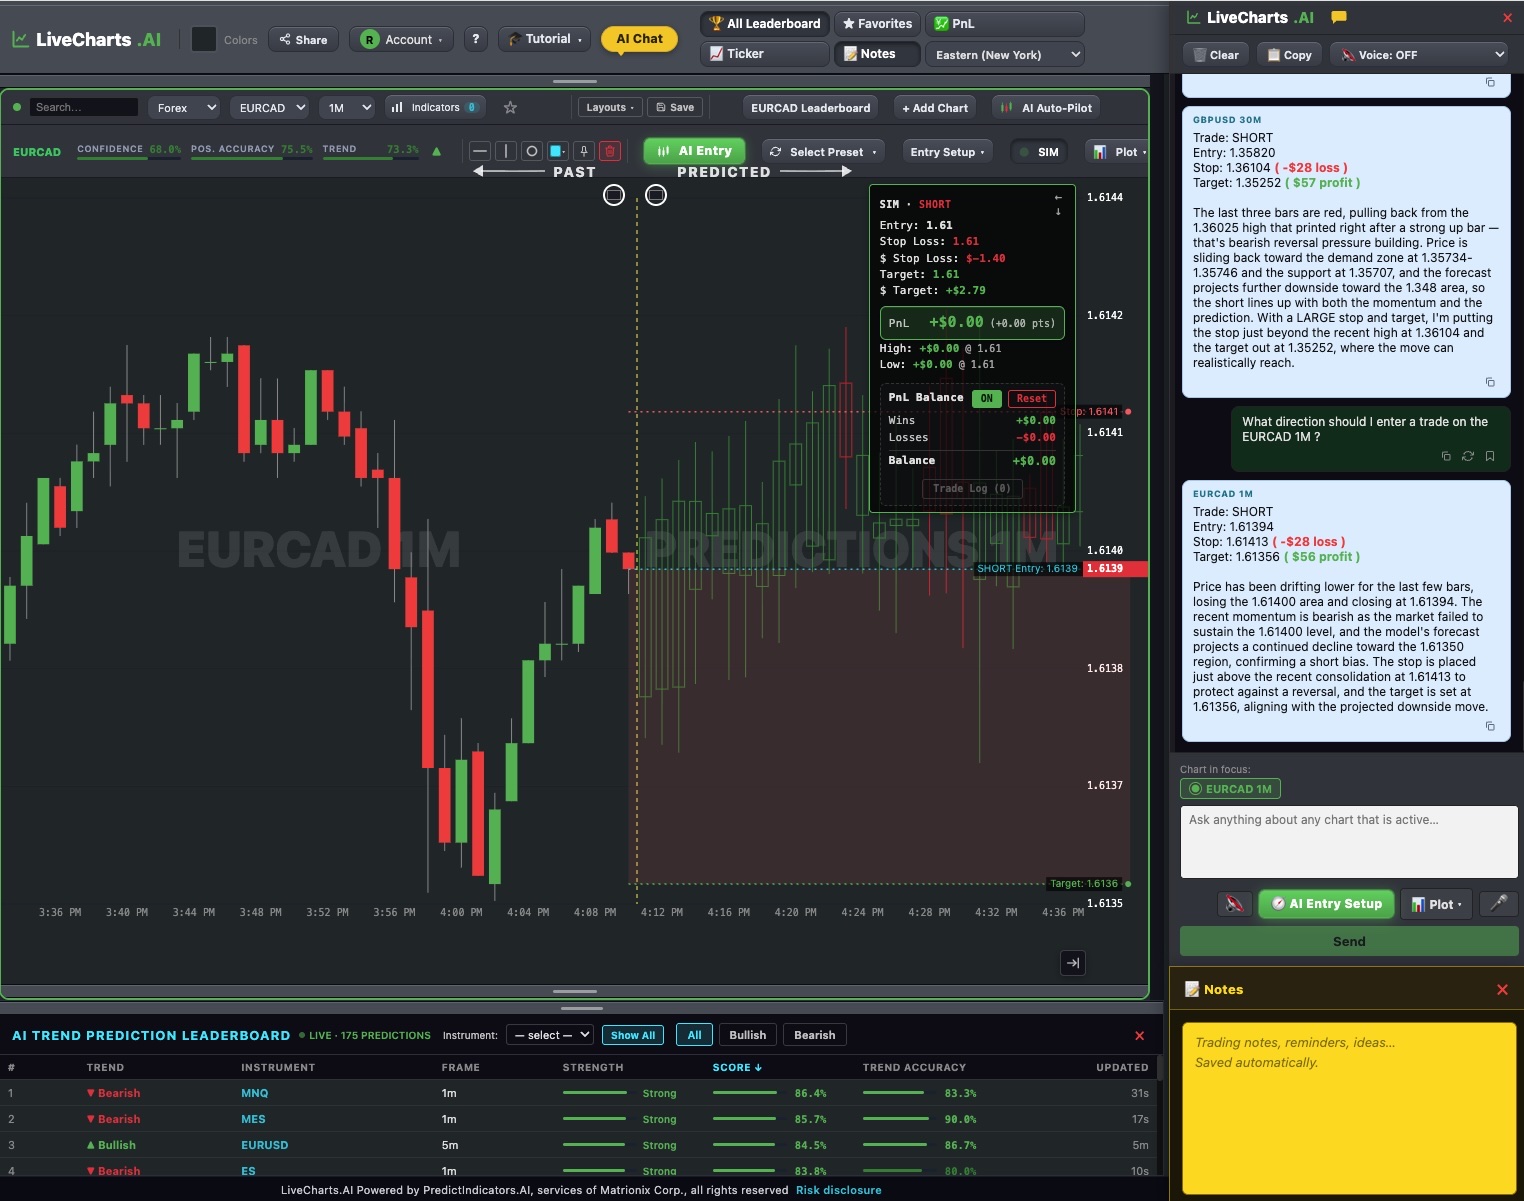Toggle the Favorites panel
The width and height of the screenshot is (1524, 1201).
[x=877, y=23]
